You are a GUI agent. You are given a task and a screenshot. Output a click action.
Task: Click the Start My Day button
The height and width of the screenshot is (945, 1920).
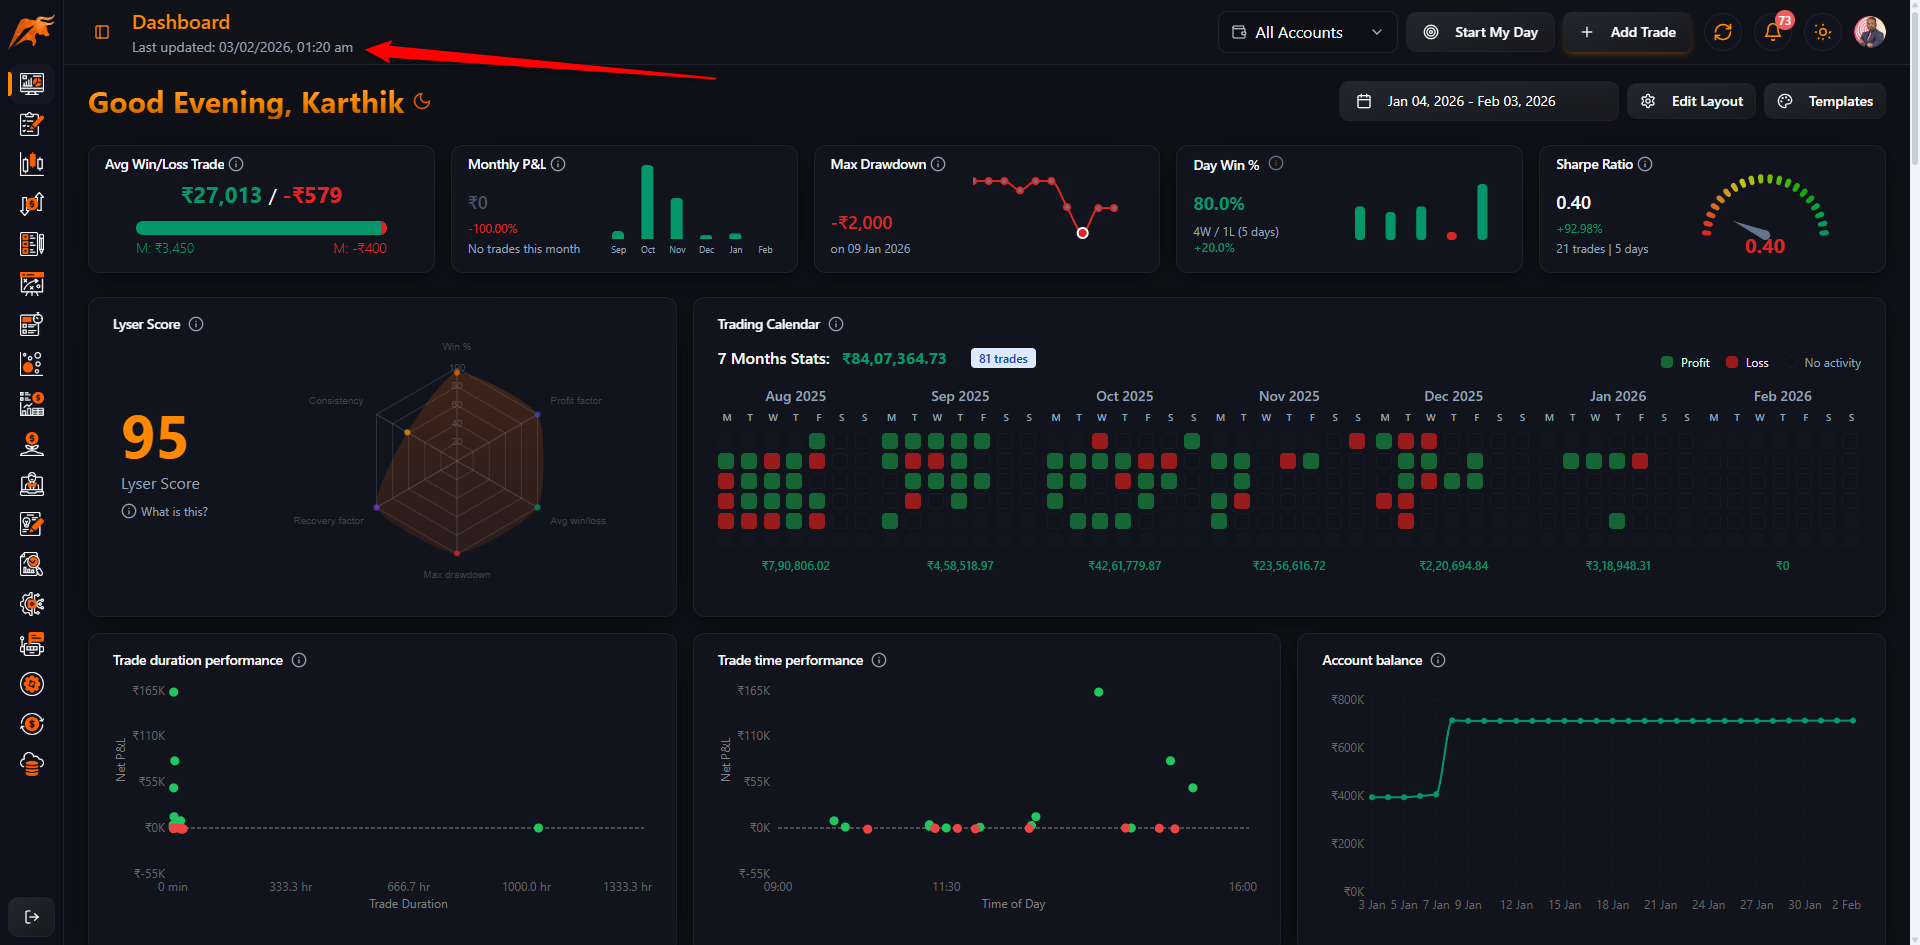coord(1480,31)
